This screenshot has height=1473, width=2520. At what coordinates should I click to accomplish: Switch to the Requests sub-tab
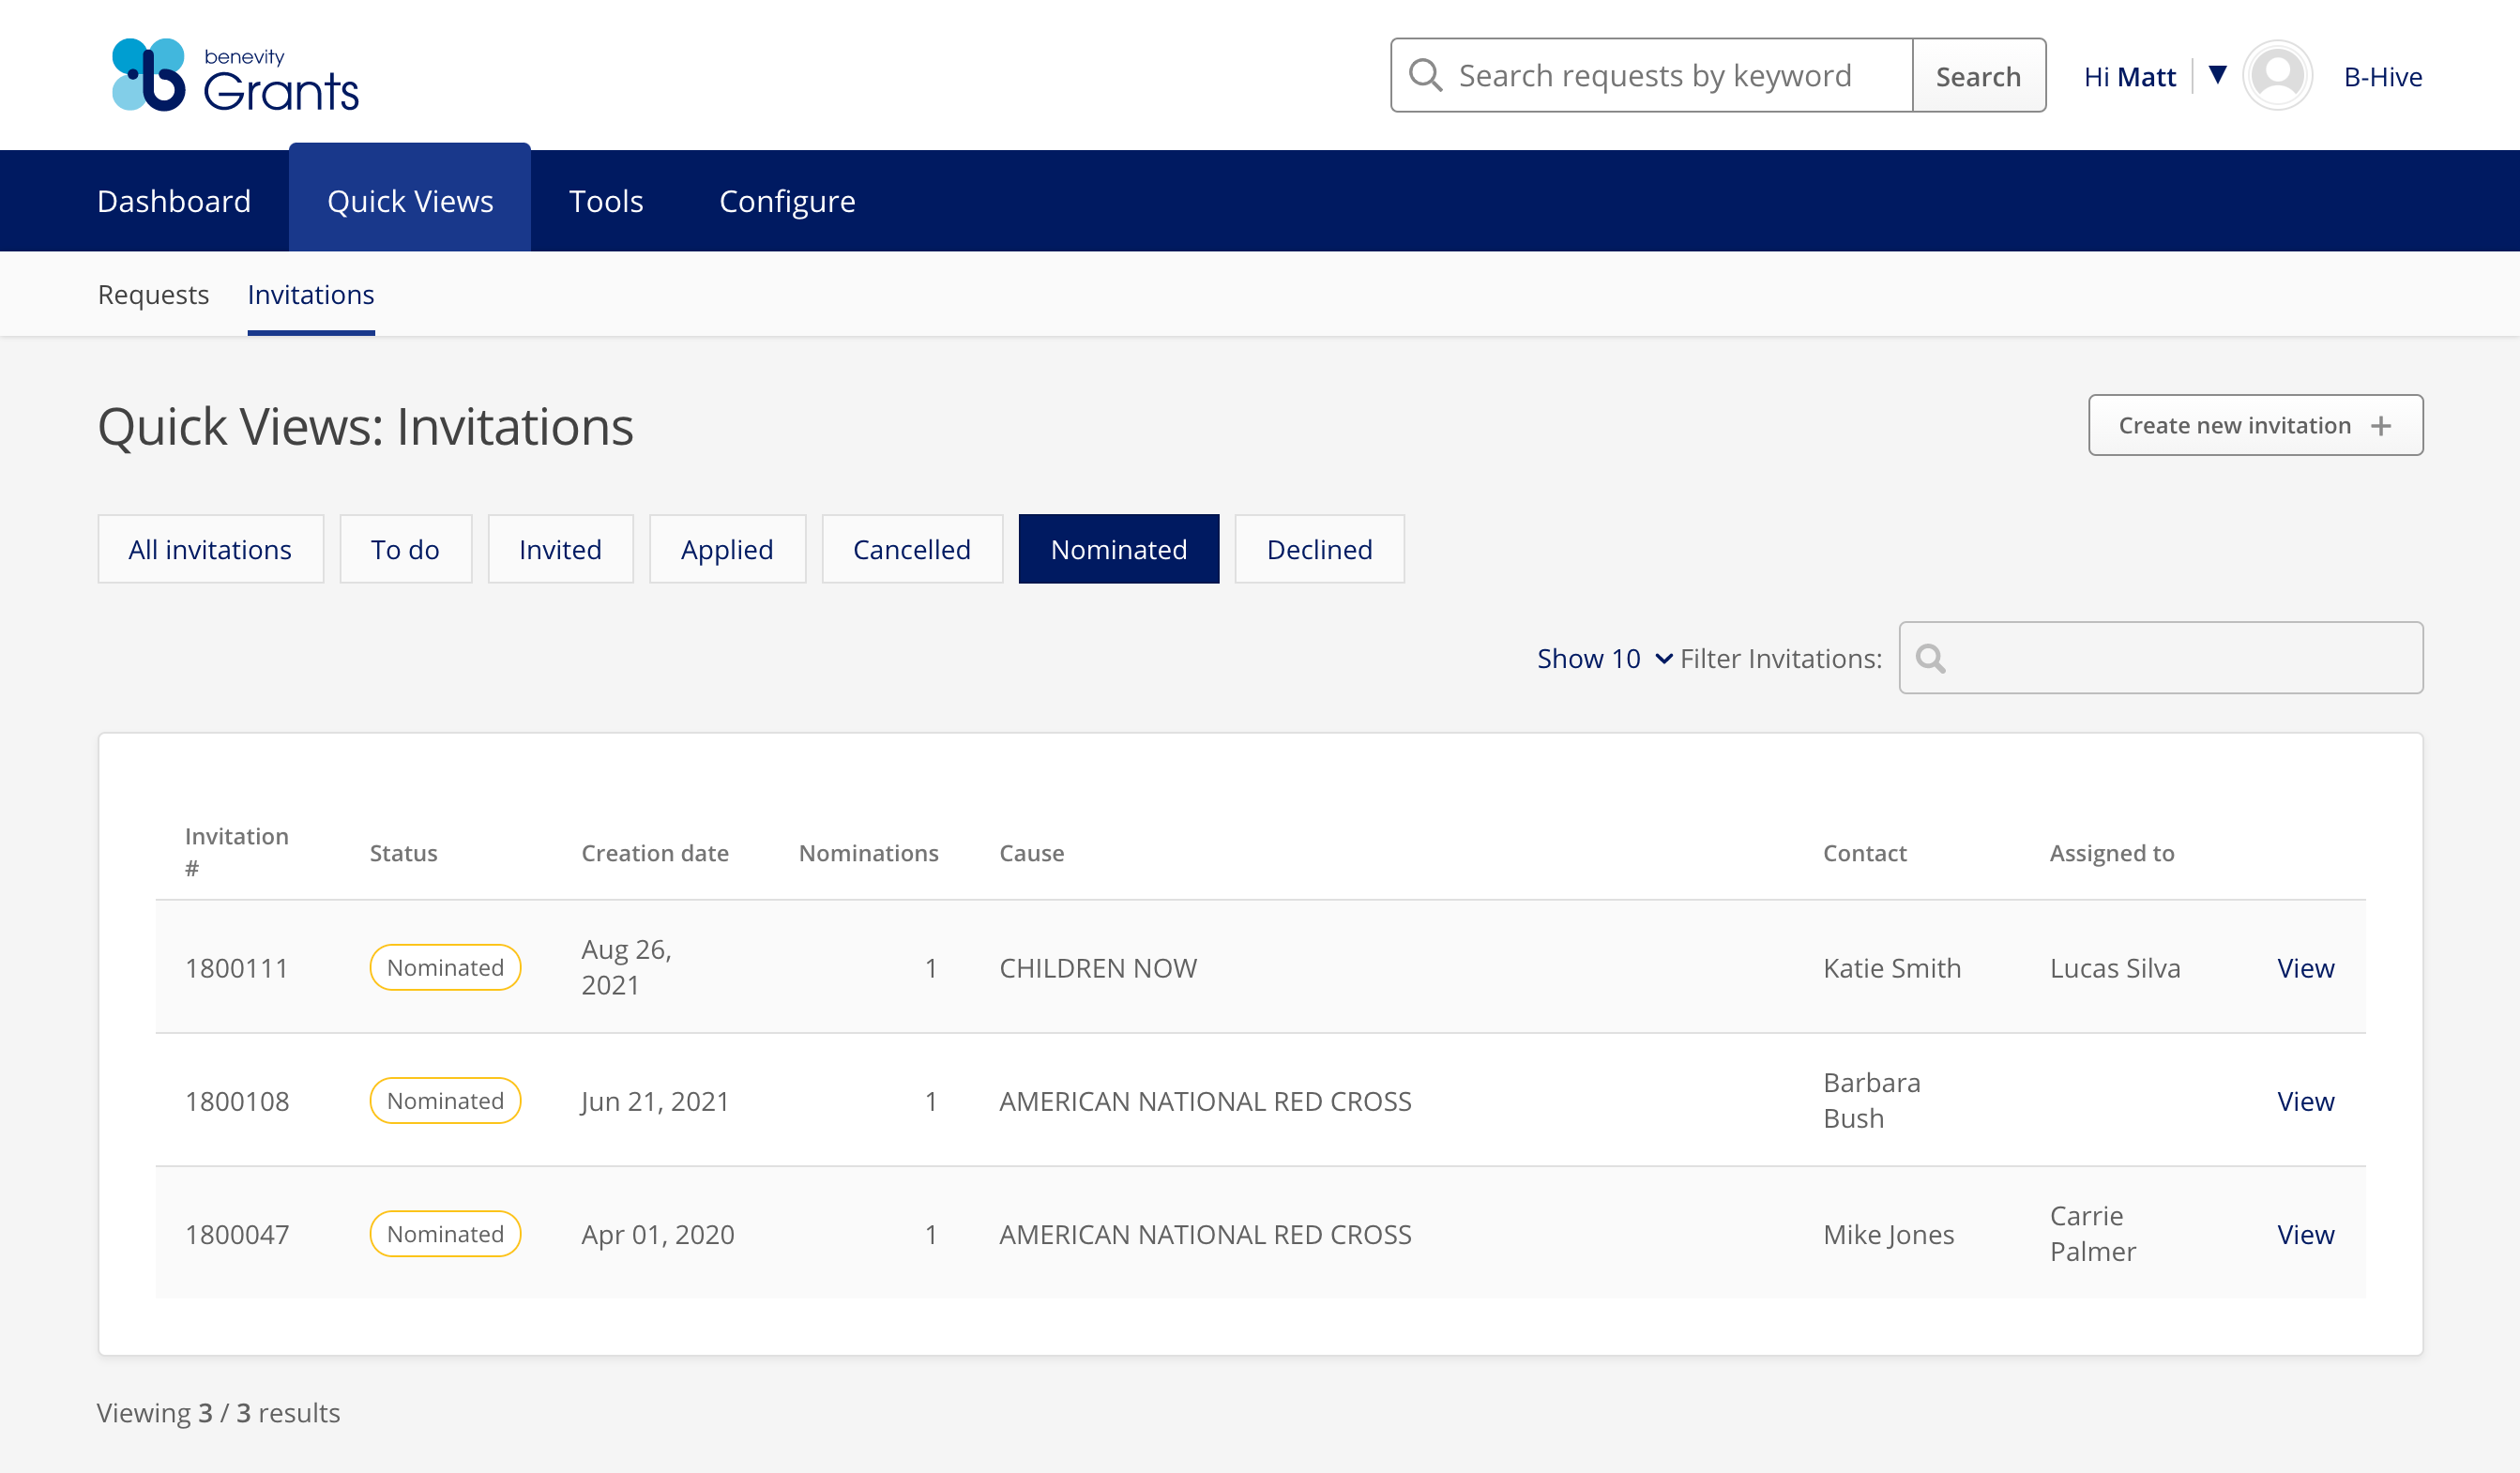pos(153,294)
